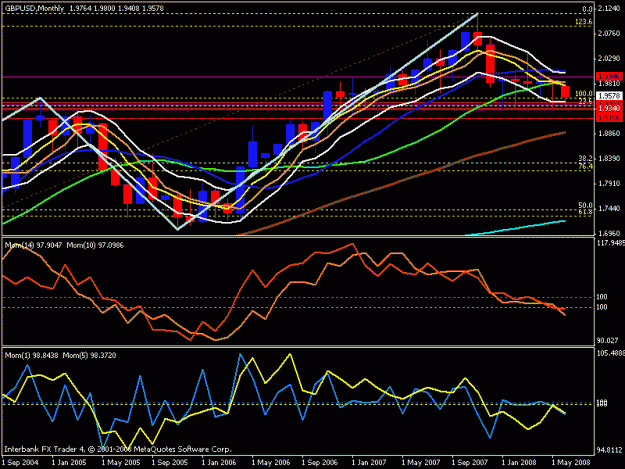This screenshot has width=625, height=469.
Task: Click the GBPUSD,Monthly chart title text
Action: pyautogui.click(x=34, y=8)
